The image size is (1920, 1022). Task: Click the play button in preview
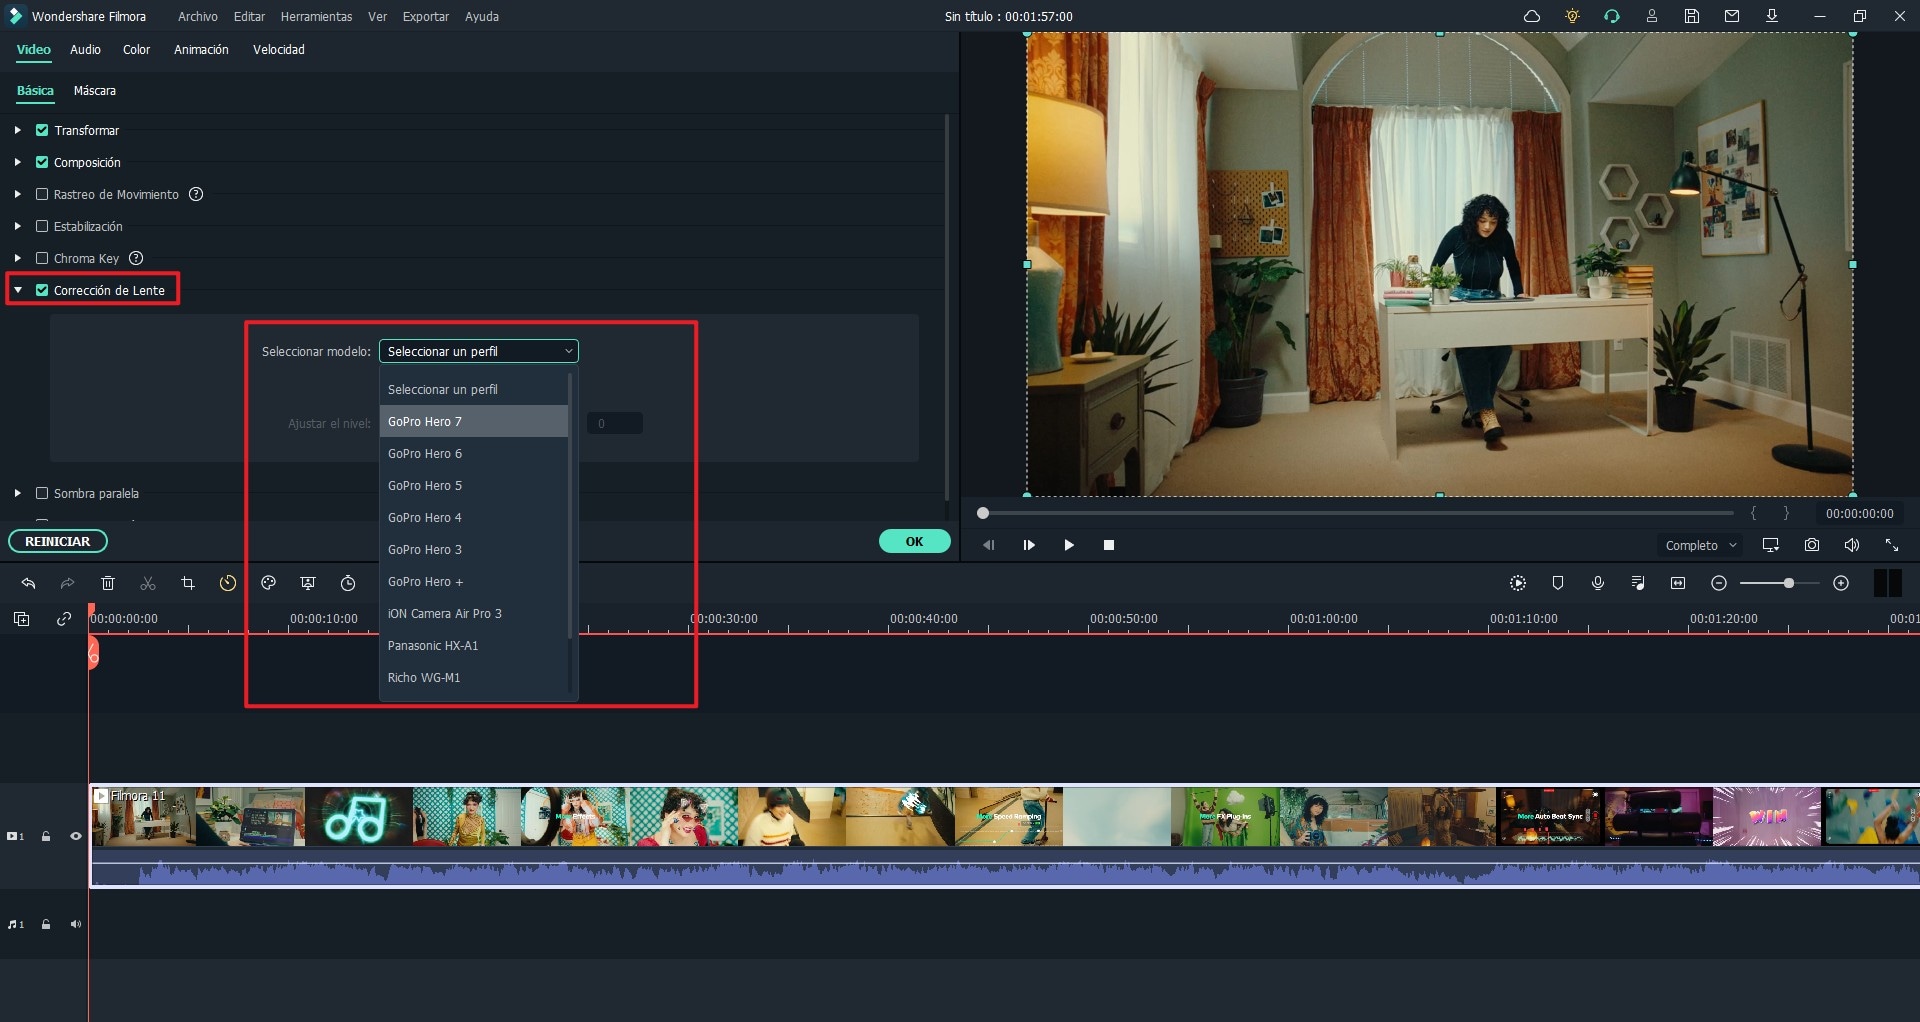tap(1069, 545)
